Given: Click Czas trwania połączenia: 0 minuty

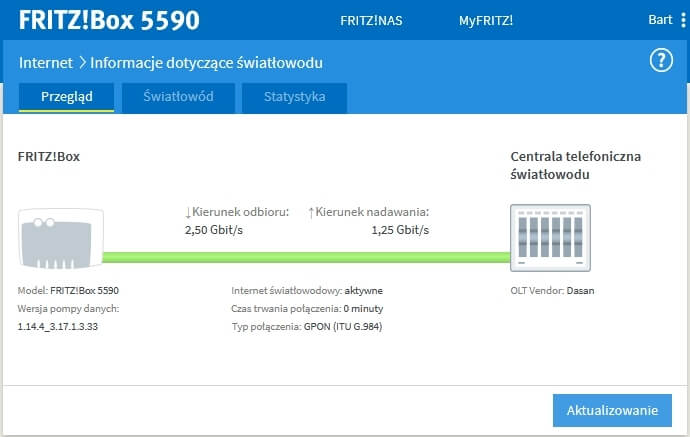Looking at the screenshot, I should tap(307, 308).
